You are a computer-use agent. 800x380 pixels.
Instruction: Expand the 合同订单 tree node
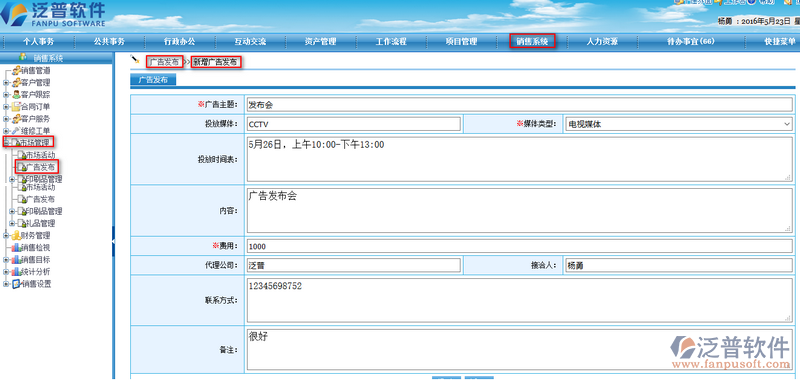tap(6, 107)
